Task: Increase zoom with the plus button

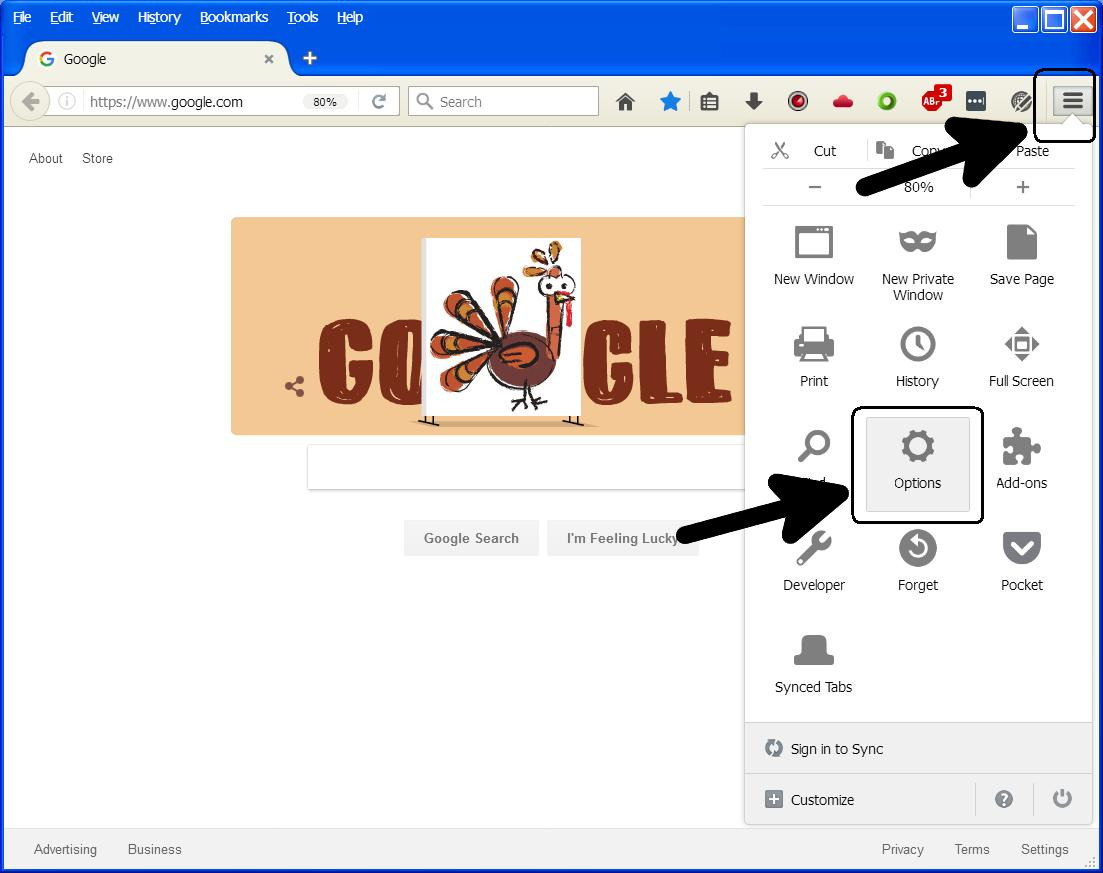Action: click(1022, 187)
